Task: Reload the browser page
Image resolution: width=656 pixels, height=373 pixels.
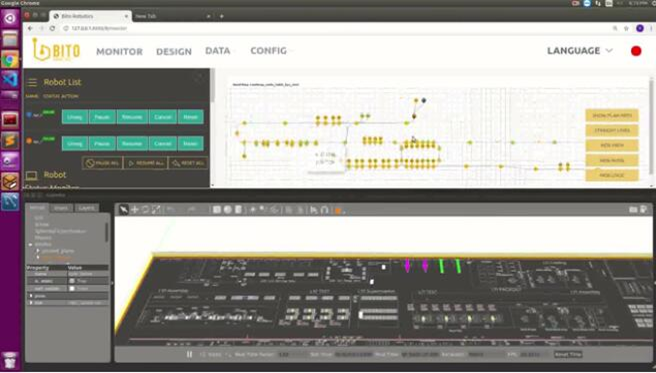Action: click(x=52, y=28)
